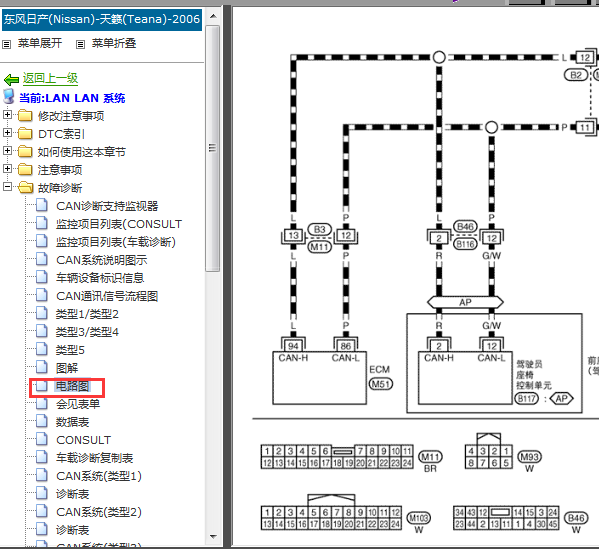Open the CONSULT tree item
The image size is (599, 549).
point(83,440)
